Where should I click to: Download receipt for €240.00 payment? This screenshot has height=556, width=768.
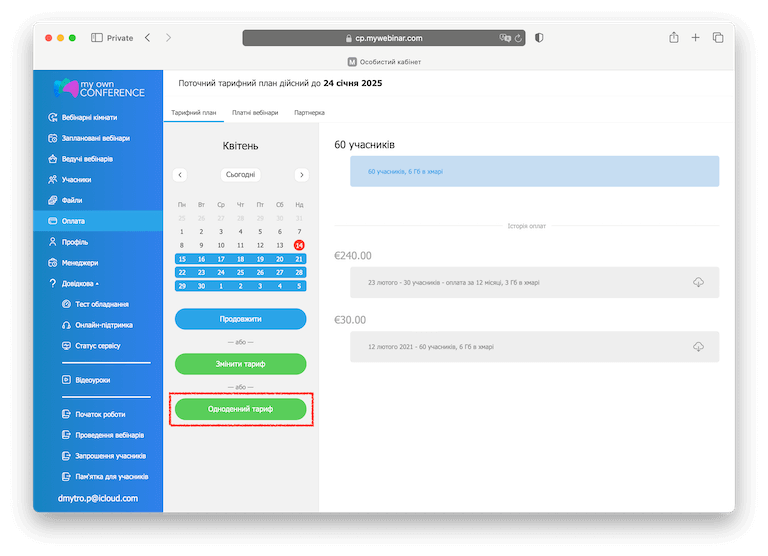tap(698, 282)
